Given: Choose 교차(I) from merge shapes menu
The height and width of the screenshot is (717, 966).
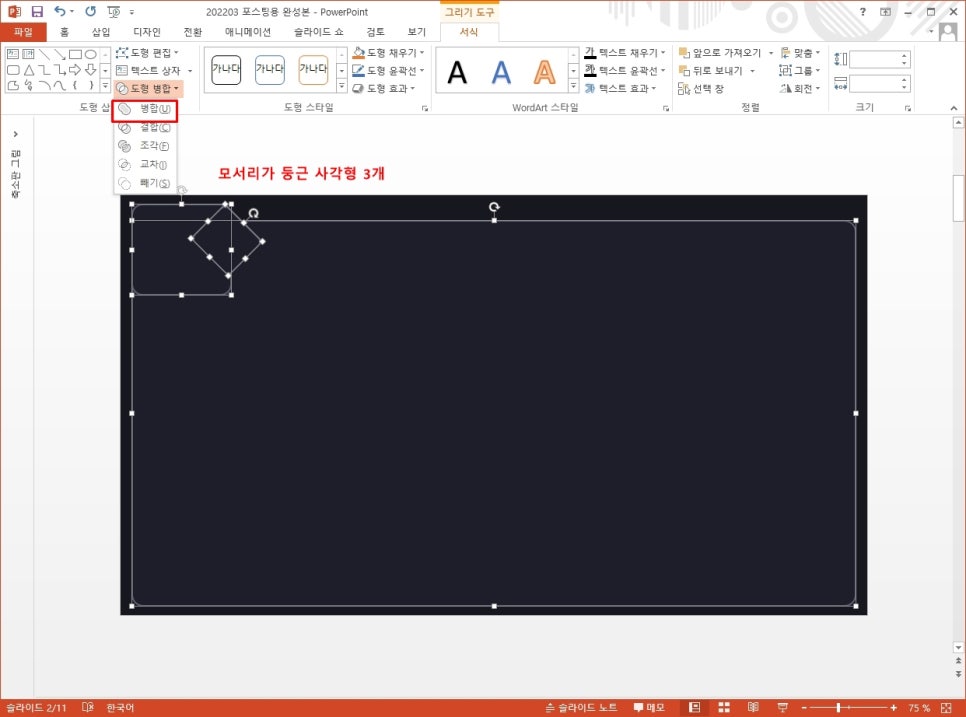Looking at the screenshot, I should point(145,164).
